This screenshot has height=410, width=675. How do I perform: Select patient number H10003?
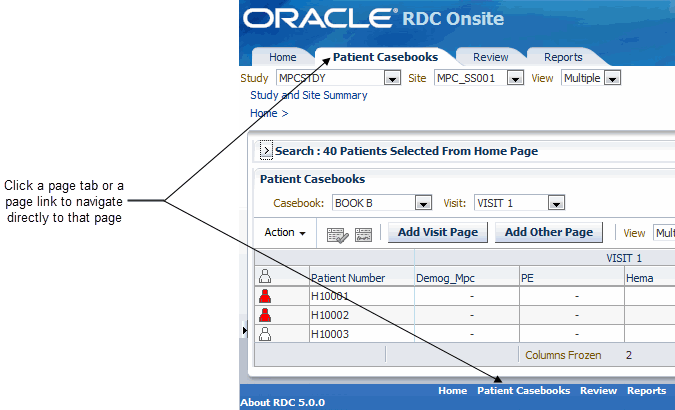click(330, 334)
